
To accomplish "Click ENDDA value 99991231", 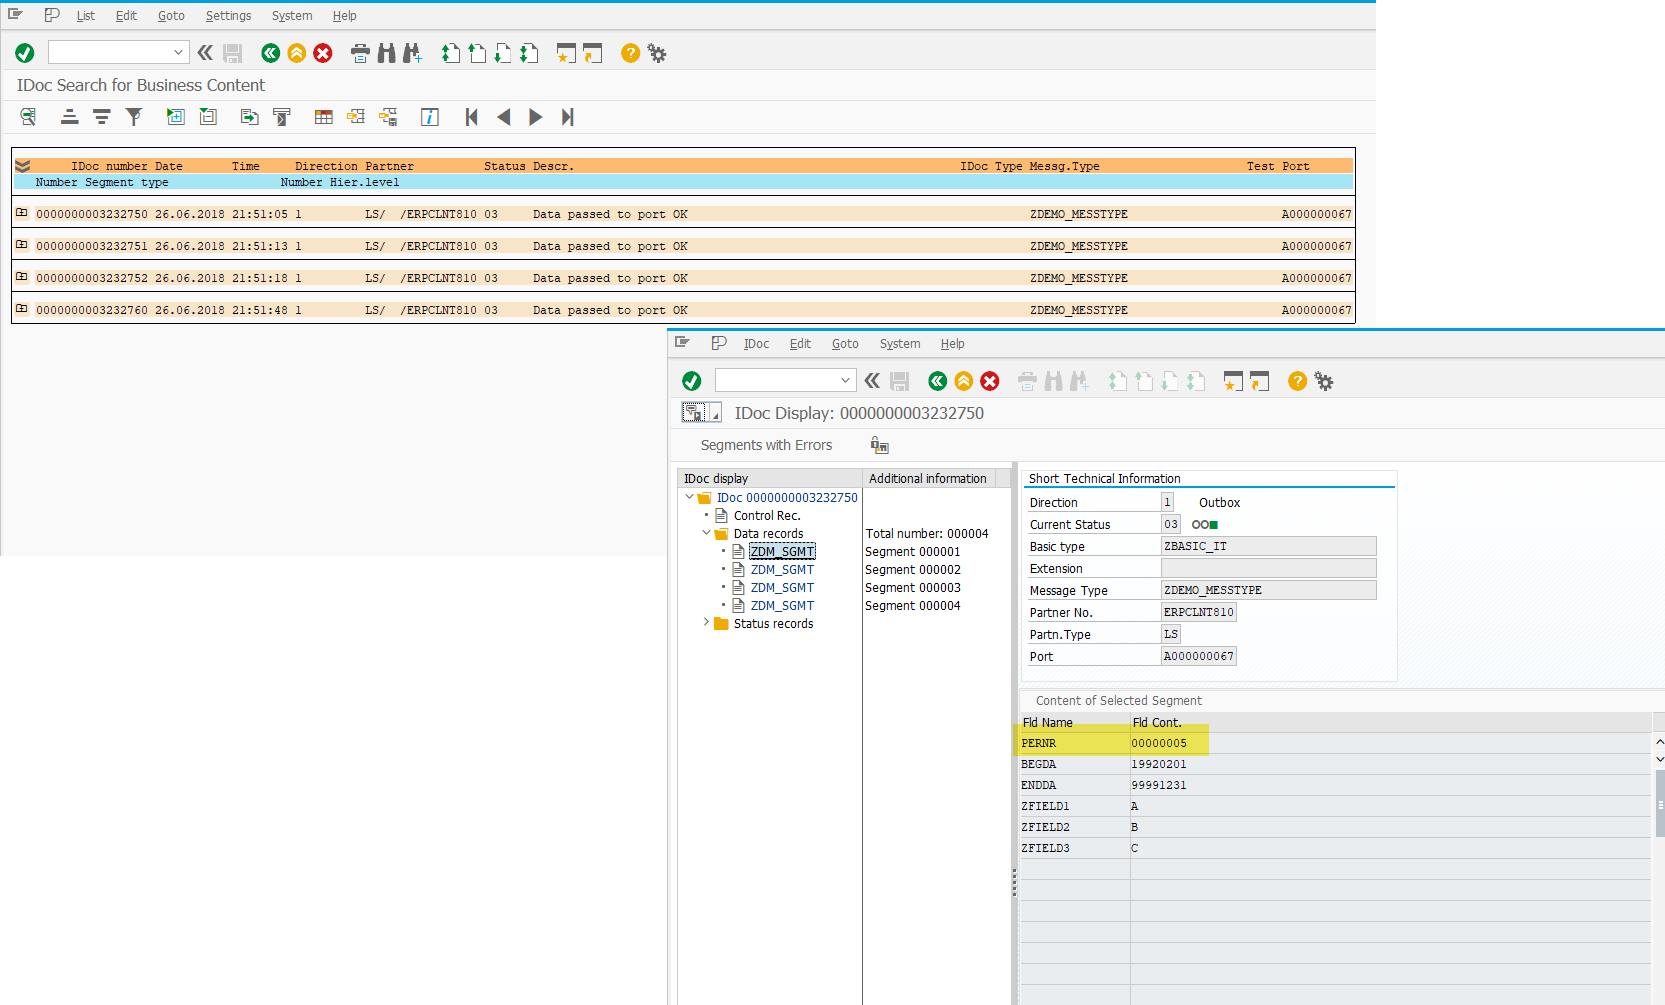I will [1159, 785].
